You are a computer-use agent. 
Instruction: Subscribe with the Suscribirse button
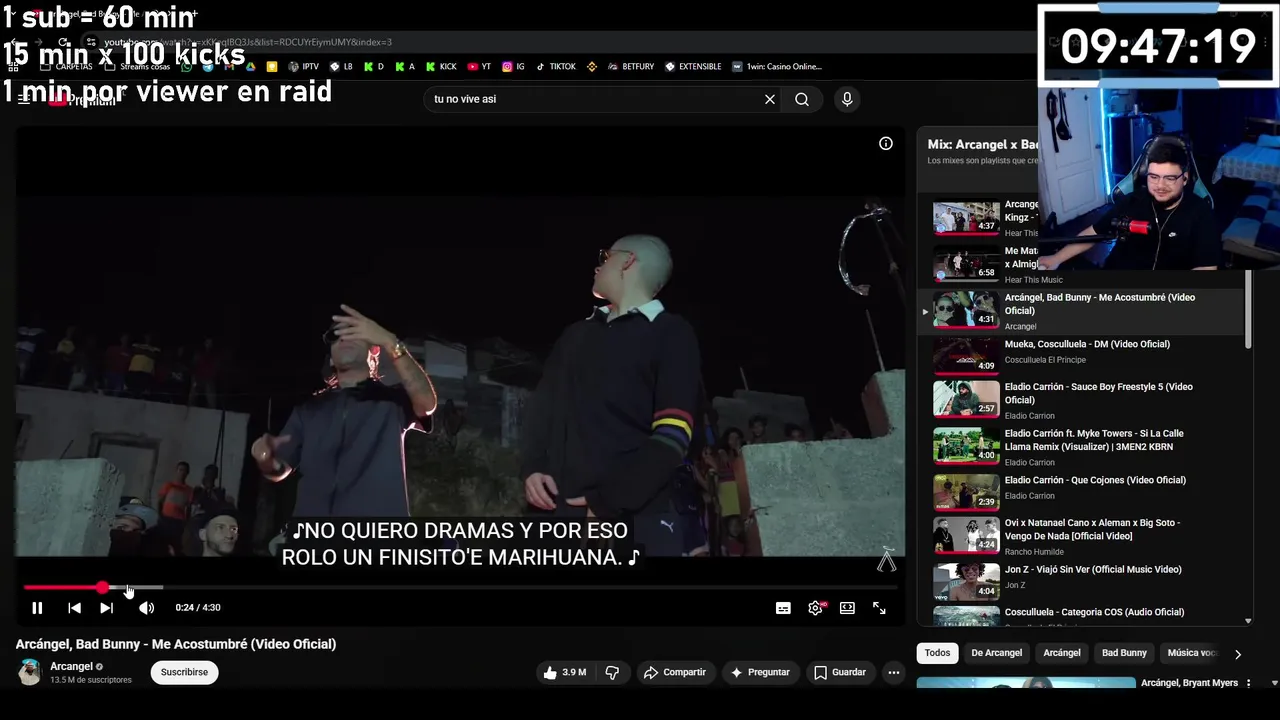tap(184, 672)
